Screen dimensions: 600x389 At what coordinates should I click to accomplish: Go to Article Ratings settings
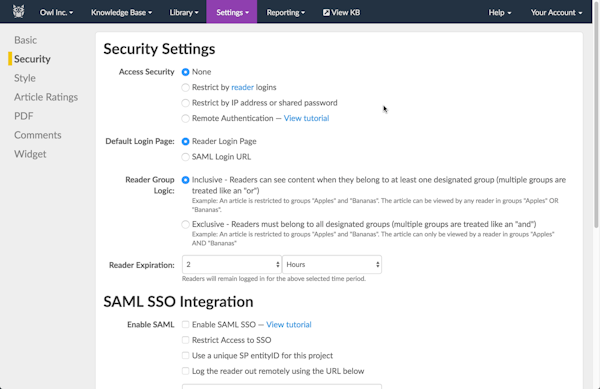[x=46, y=97]
